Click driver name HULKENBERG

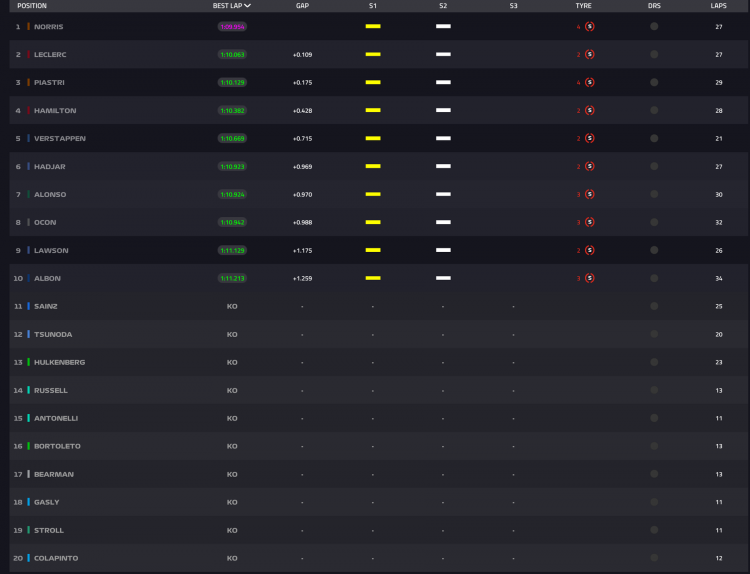click(59, 362)
